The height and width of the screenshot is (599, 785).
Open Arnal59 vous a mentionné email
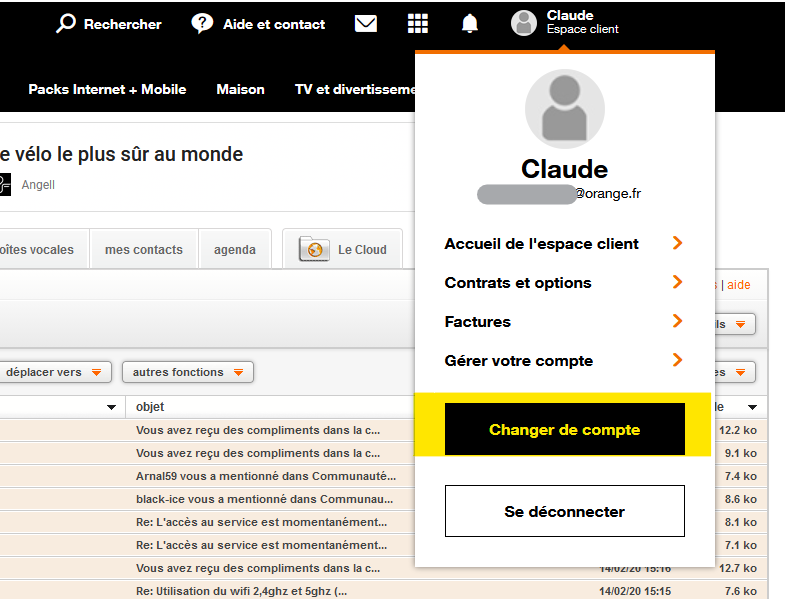(266, 476)
